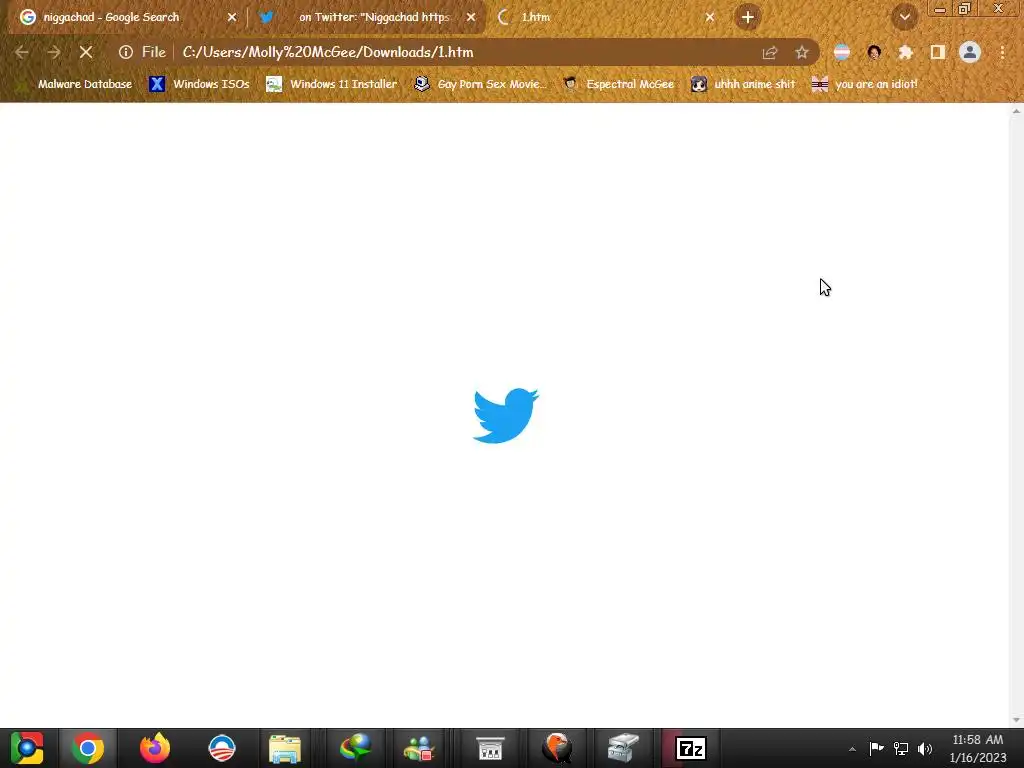This screenshot has height=768, width=1024.
Task: Open the profile avatar menu
Action: (970, 52)
